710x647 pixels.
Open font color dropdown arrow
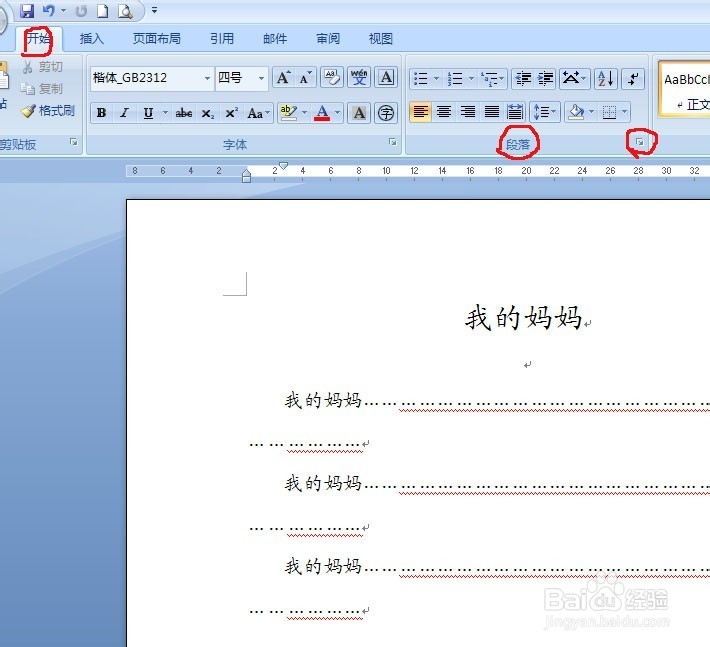click(337, 112)
